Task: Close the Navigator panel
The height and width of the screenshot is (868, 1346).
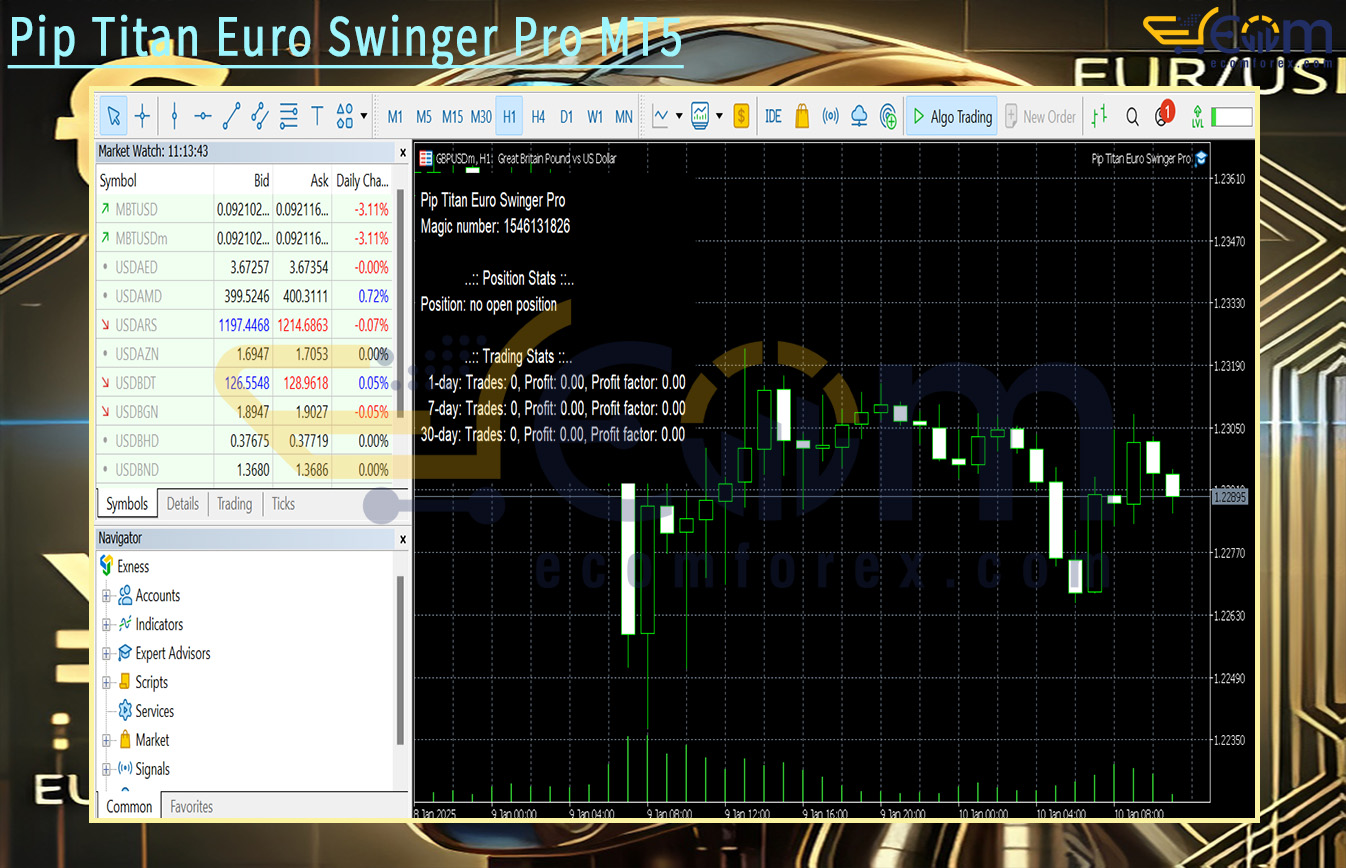Action: 403,539
